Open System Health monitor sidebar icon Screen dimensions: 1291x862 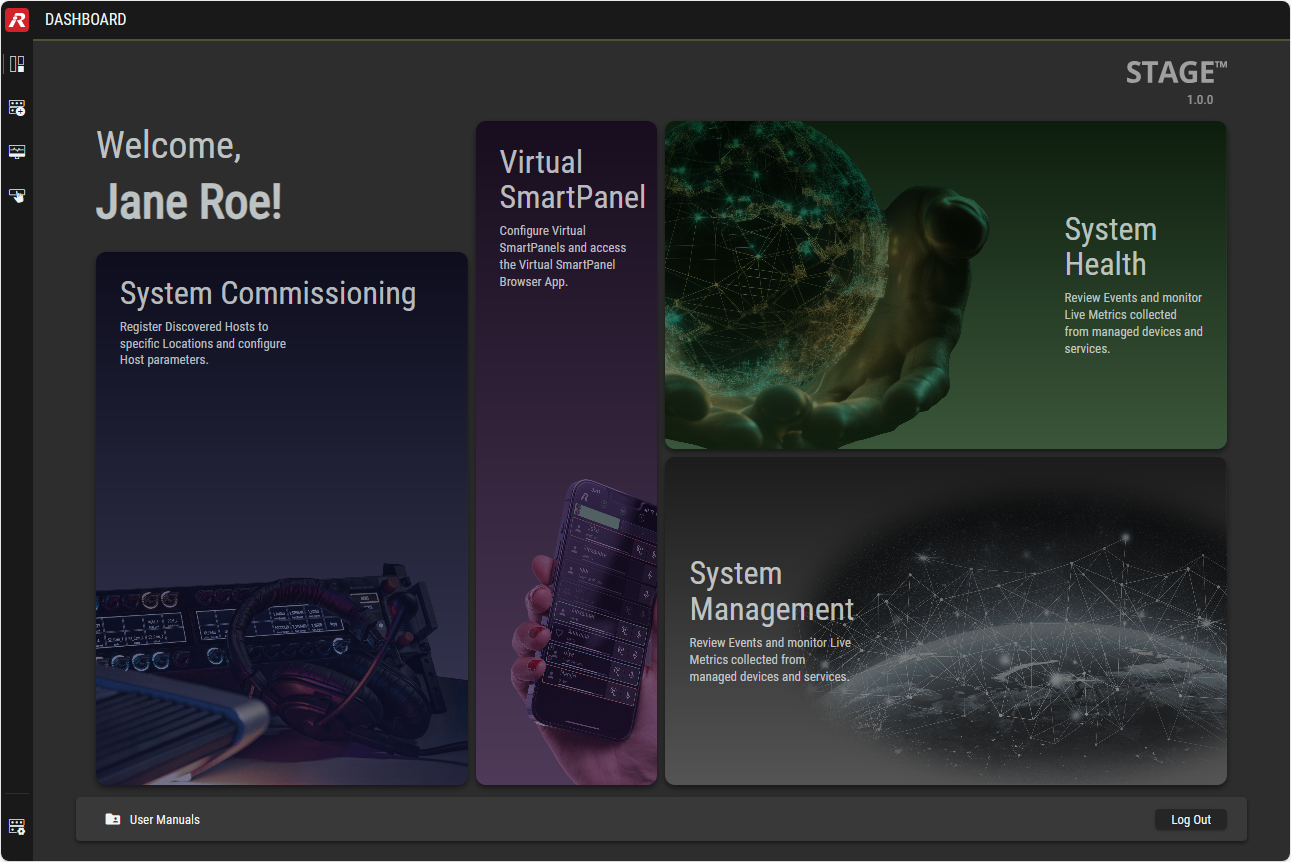17,151
